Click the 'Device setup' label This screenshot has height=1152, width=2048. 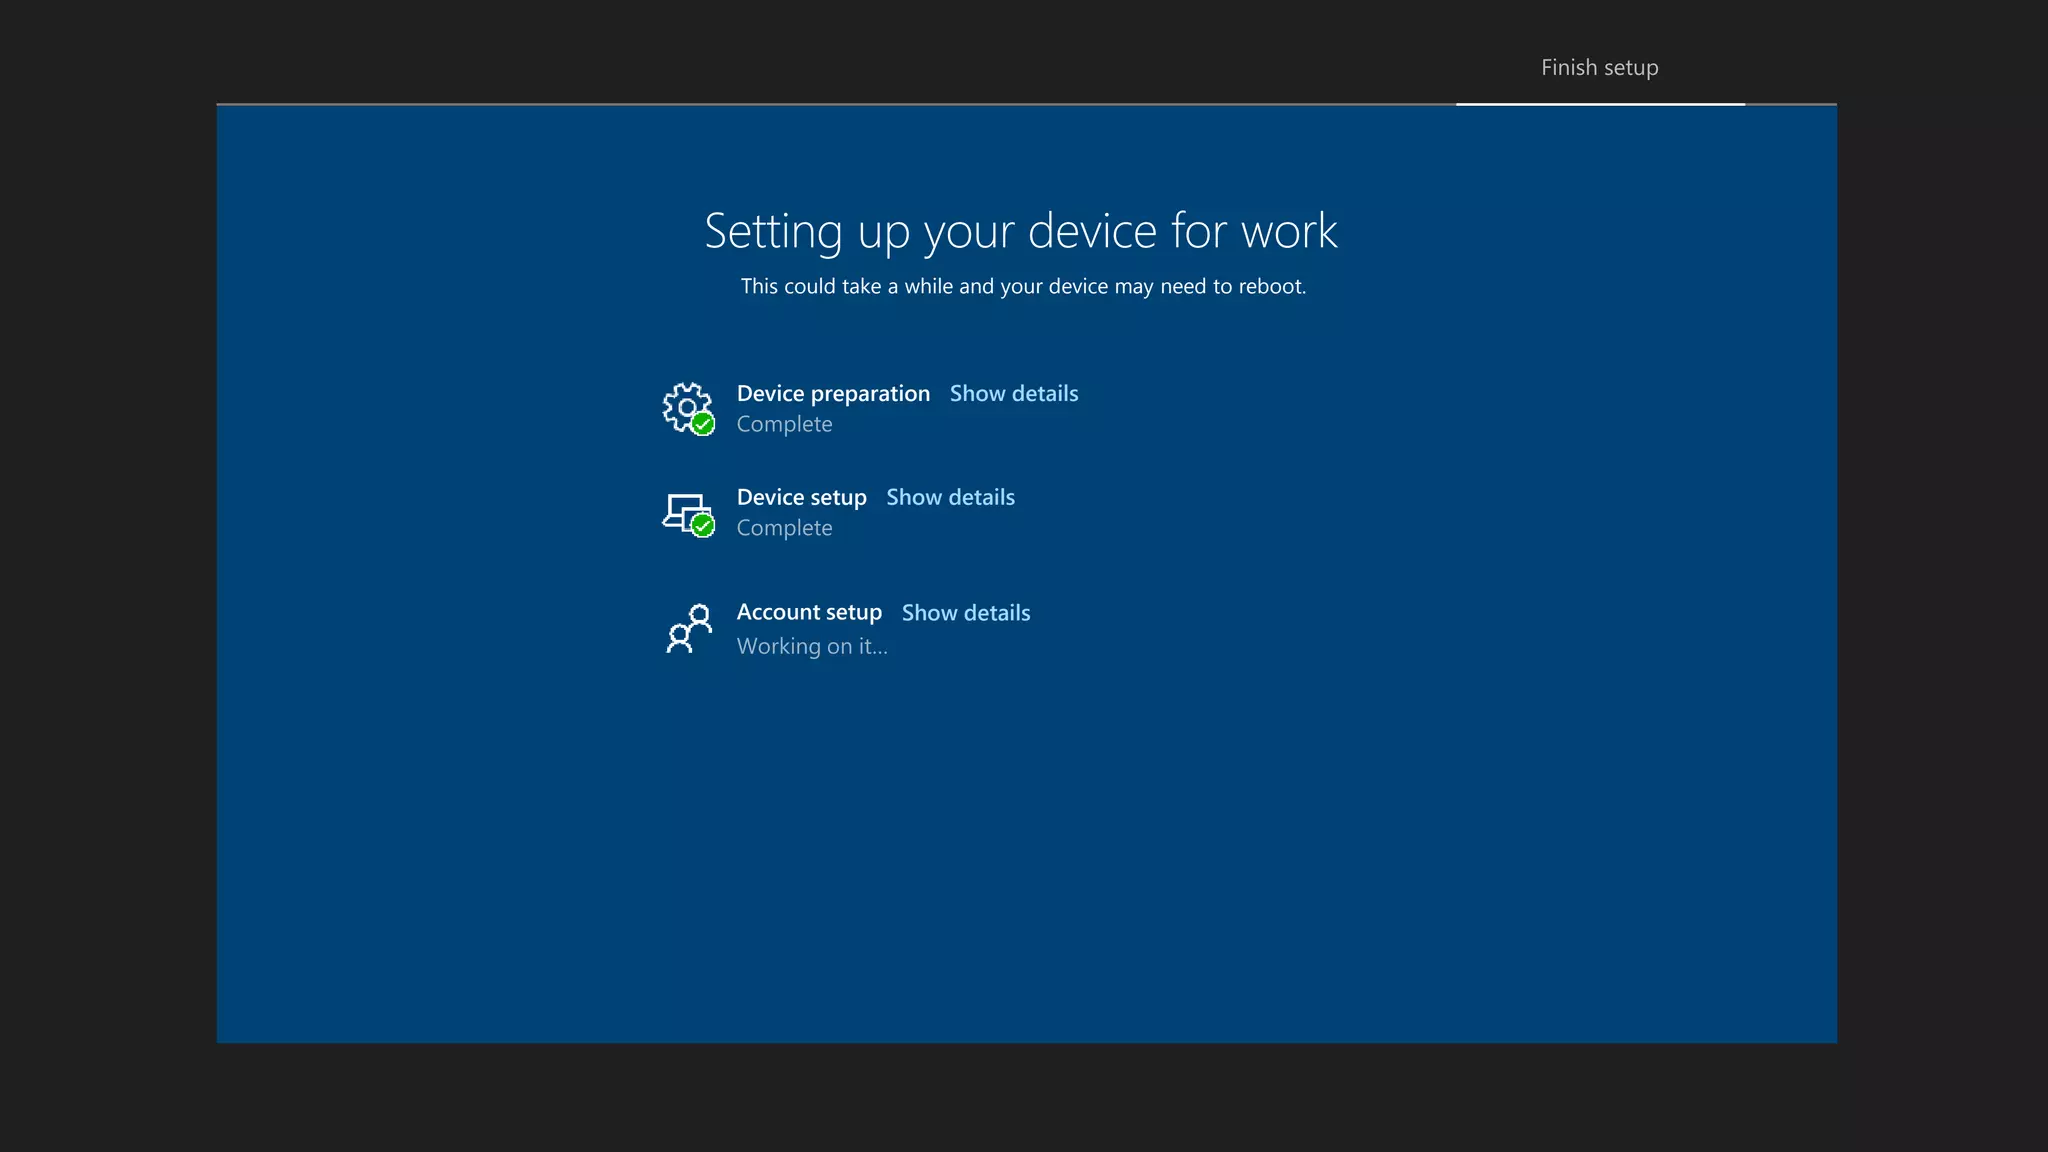[802, 498]
